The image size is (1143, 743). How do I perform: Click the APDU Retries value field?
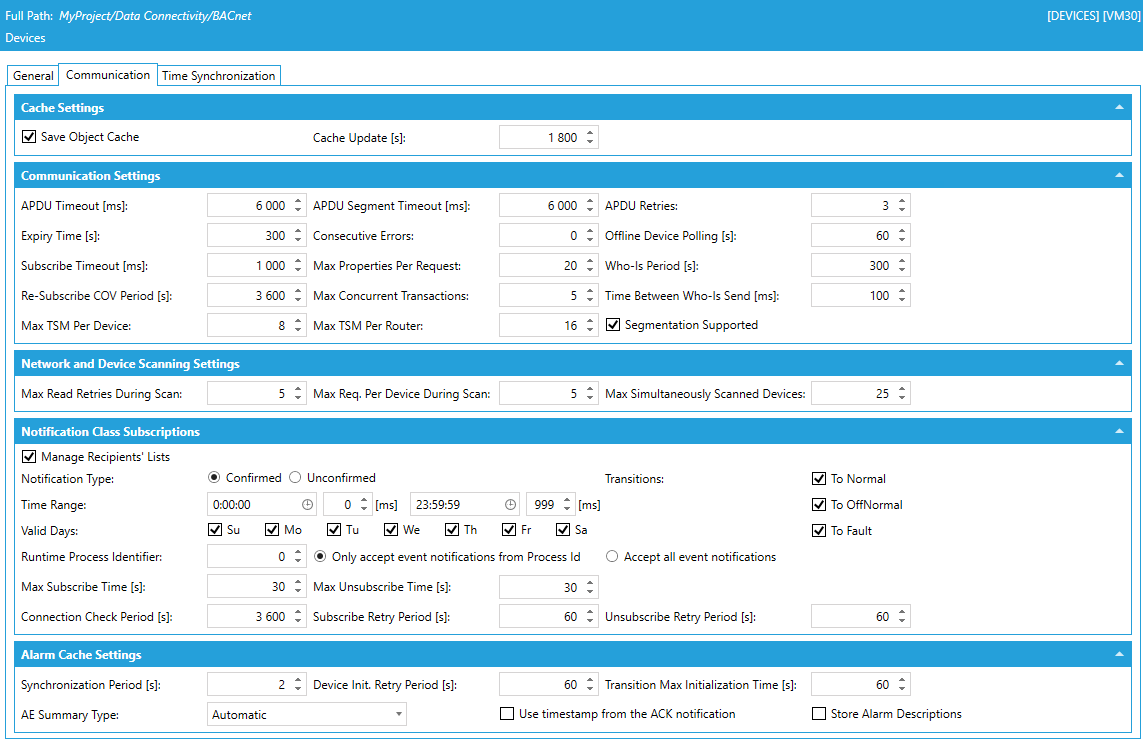tap(852, 206)
